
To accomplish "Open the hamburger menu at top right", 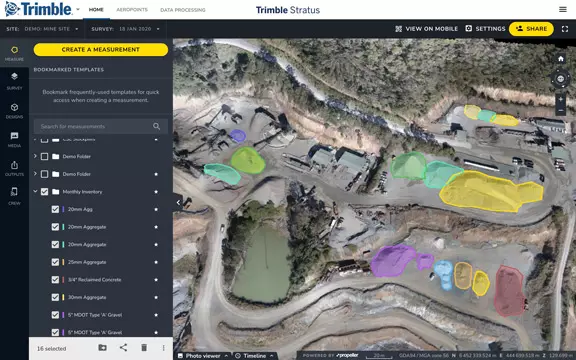I will point(562,10).
